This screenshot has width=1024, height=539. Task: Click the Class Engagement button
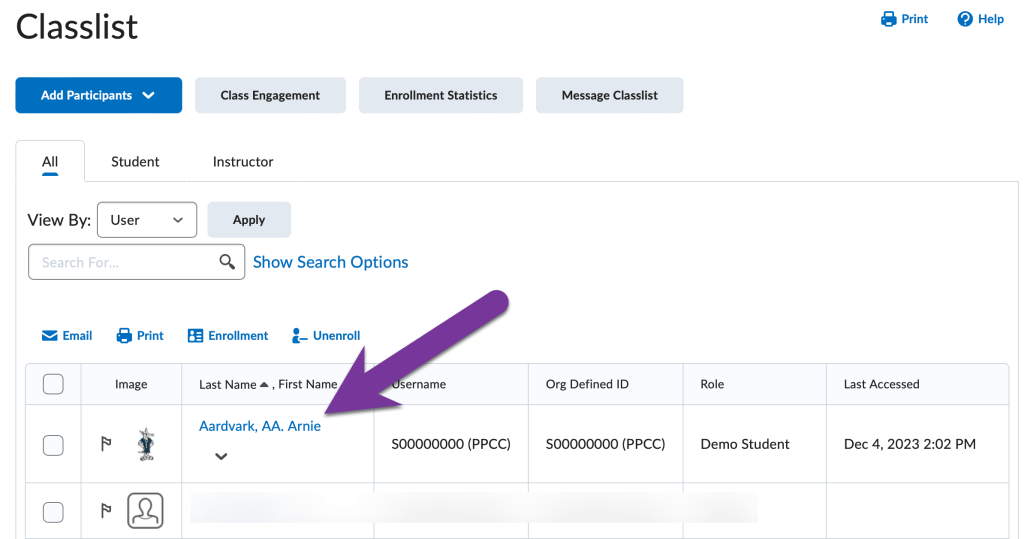pyautogui.click(x=270, y=95)
